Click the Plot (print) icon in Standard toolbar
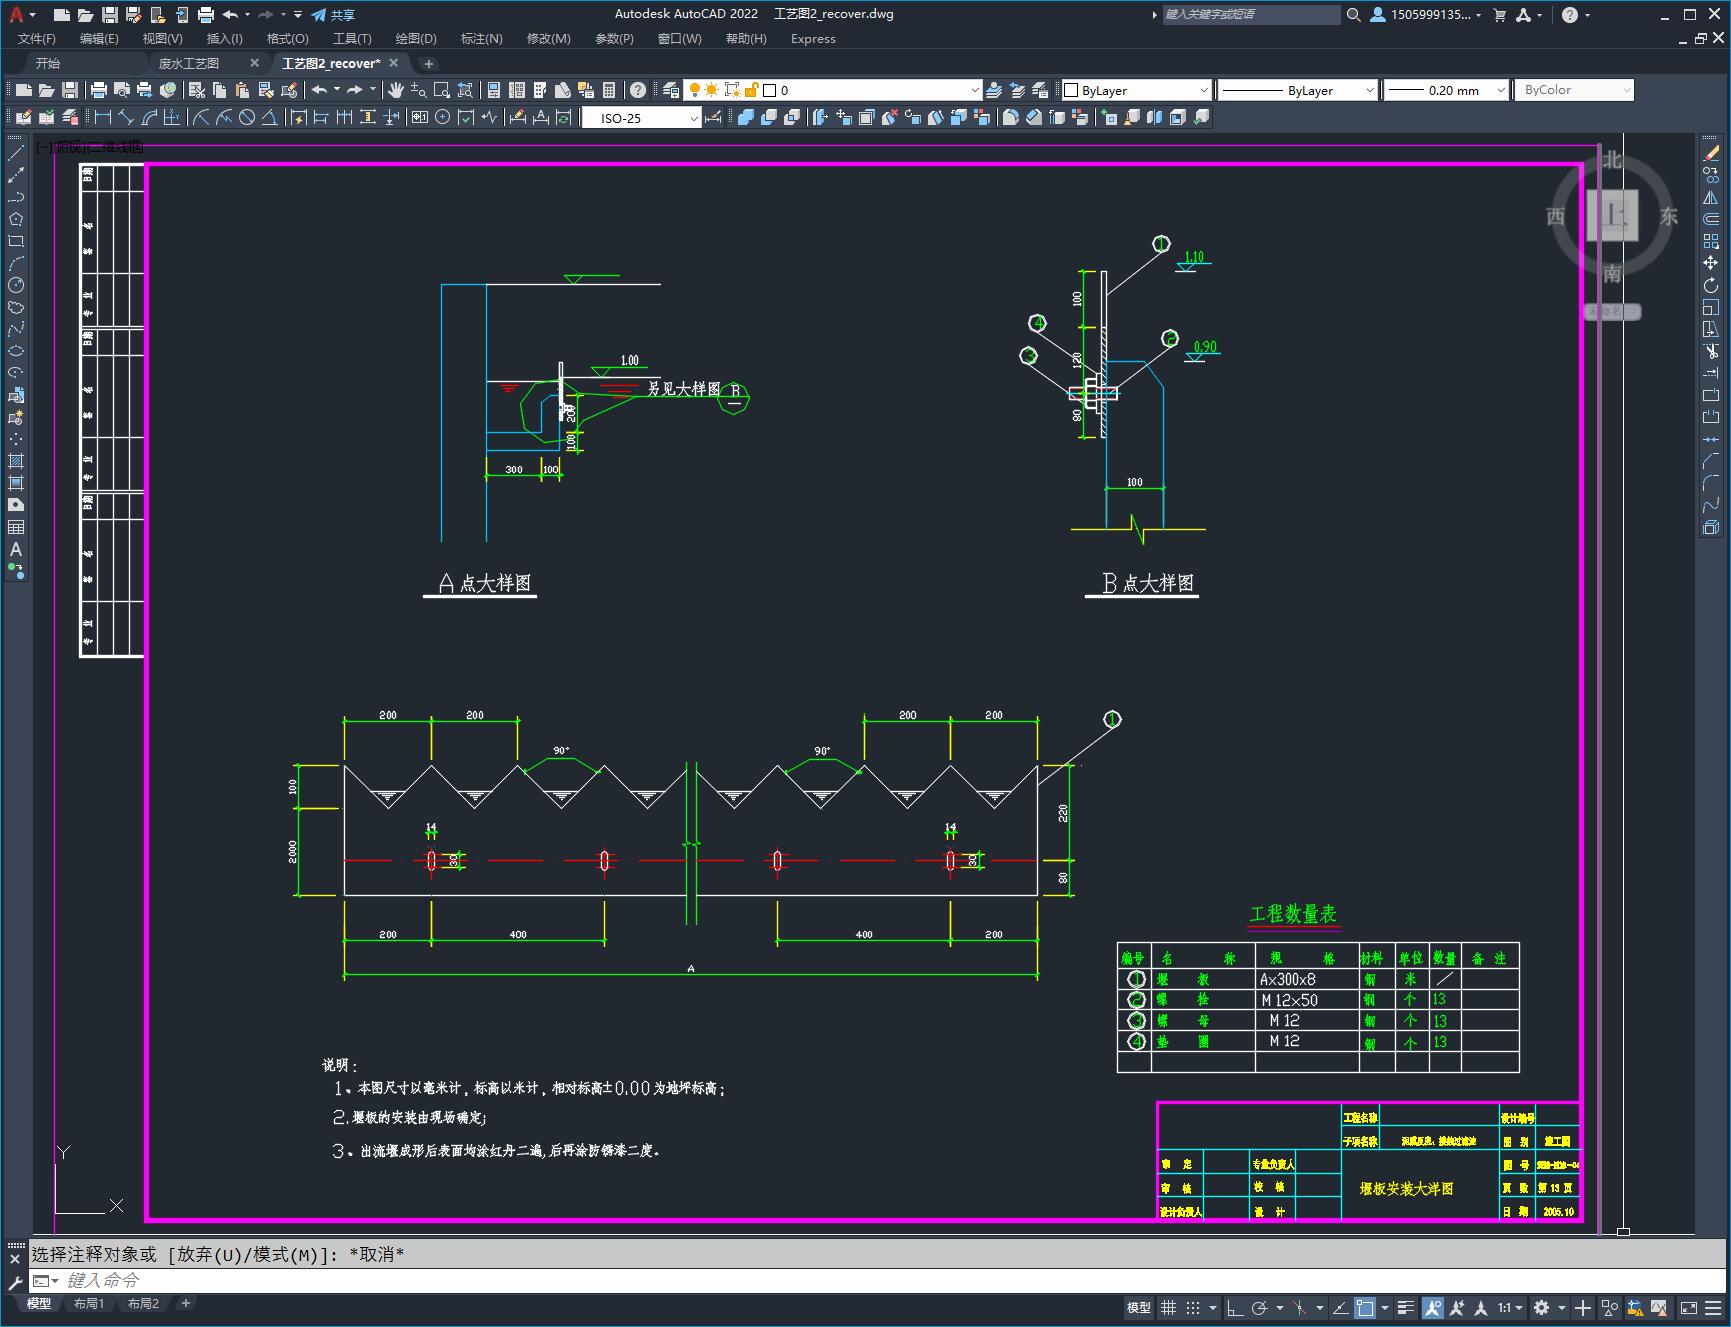The image size is (1731, 1327). pos(99,90)
